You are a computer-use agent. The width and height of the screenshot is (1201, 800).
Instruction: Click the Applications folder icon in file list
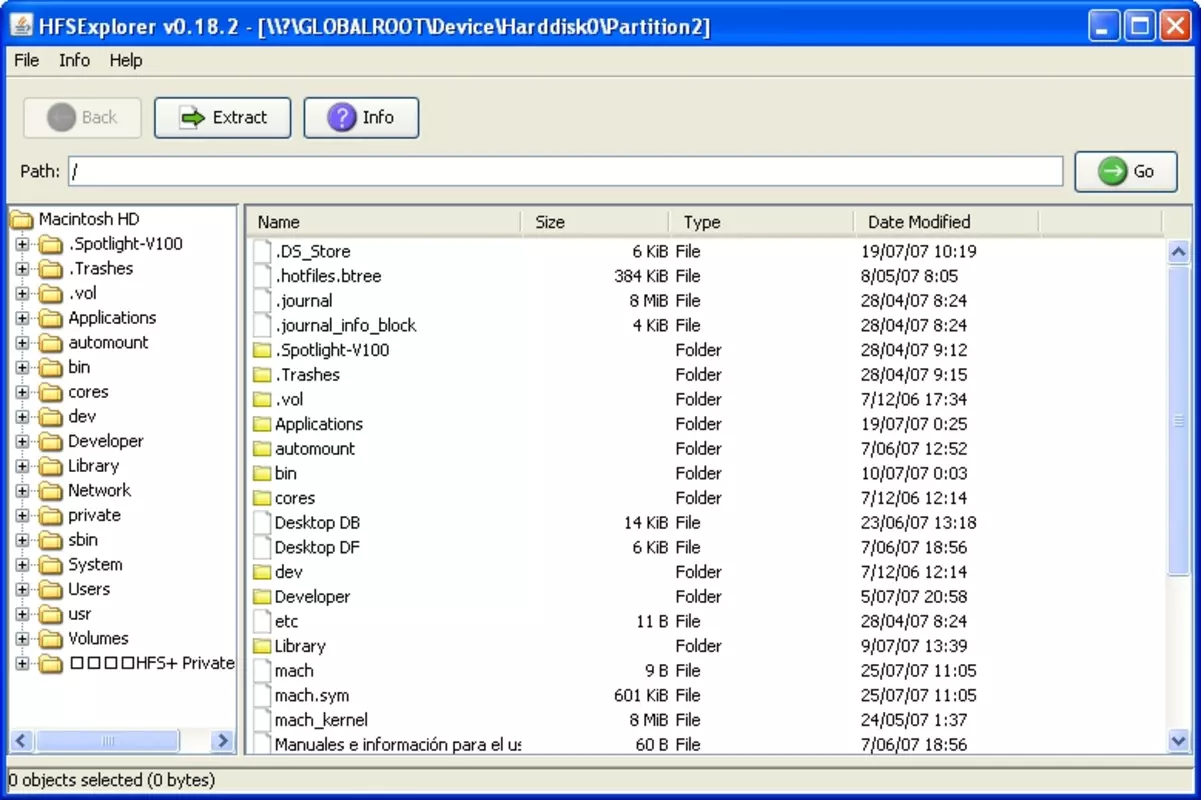(262, 424)
